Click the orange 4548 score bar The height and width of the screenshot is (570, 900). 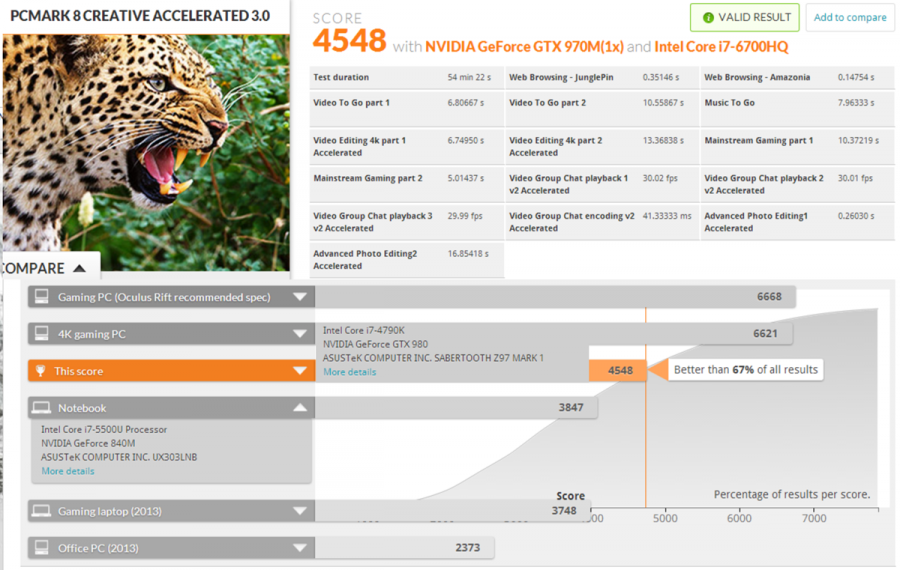[x=618, y=371]
